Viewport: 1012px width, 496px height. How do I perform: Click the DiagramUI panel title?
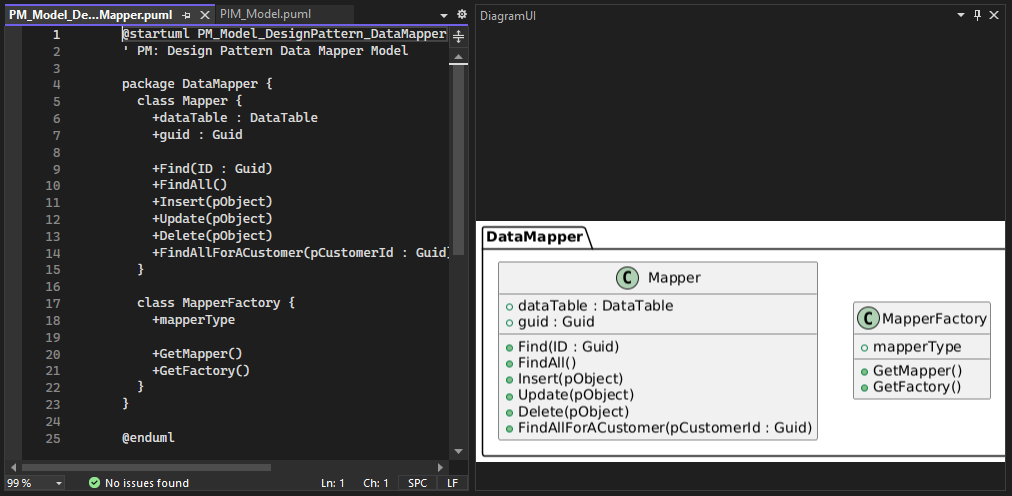coord(508,15)
